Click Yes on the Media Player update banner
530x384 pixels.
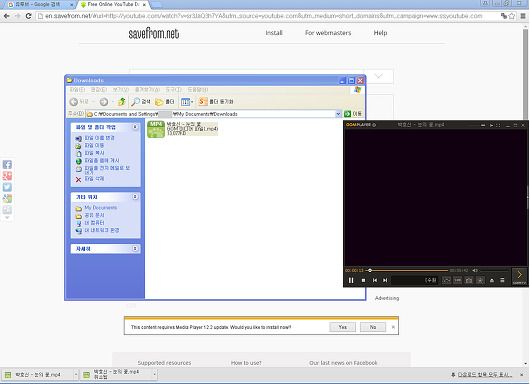[342, 327]
